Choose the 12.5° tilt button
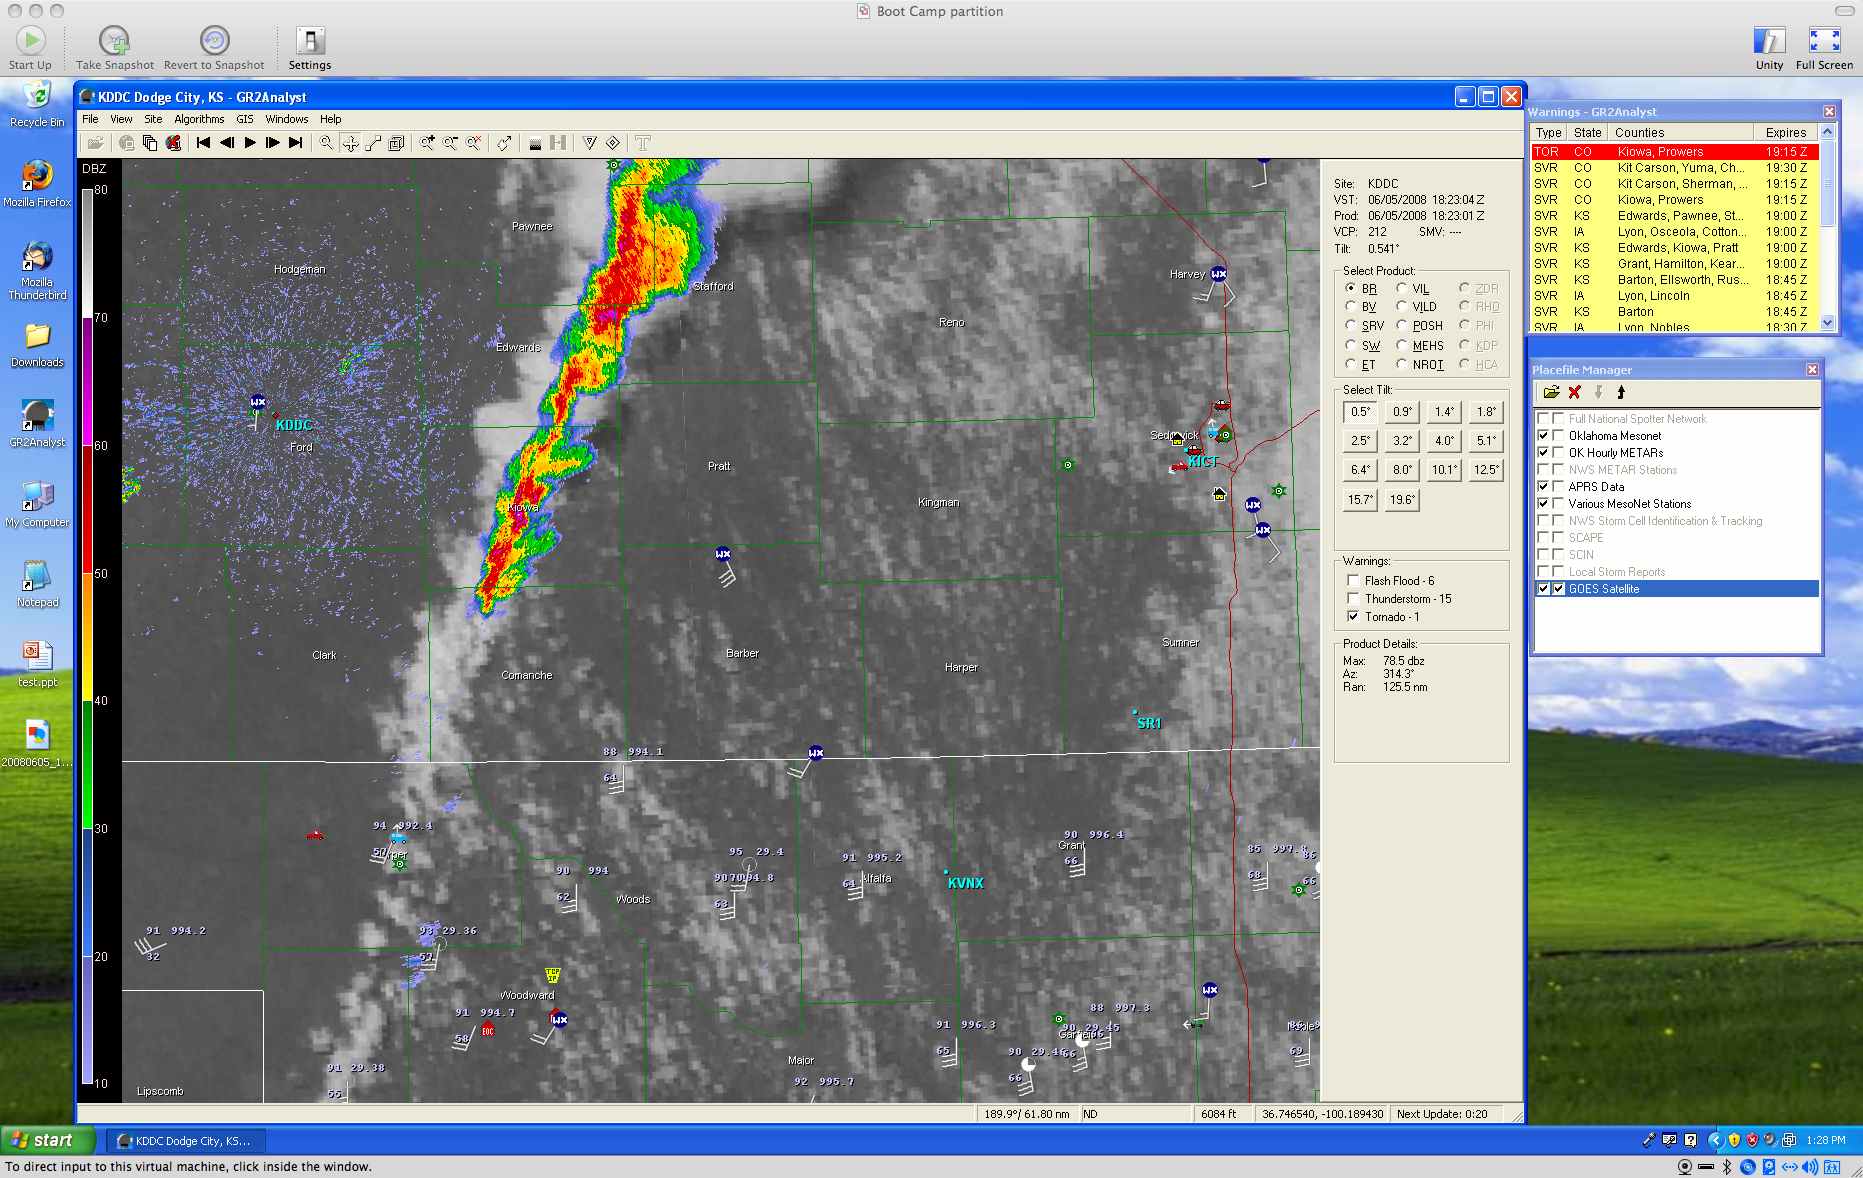 coord(1487,469)
